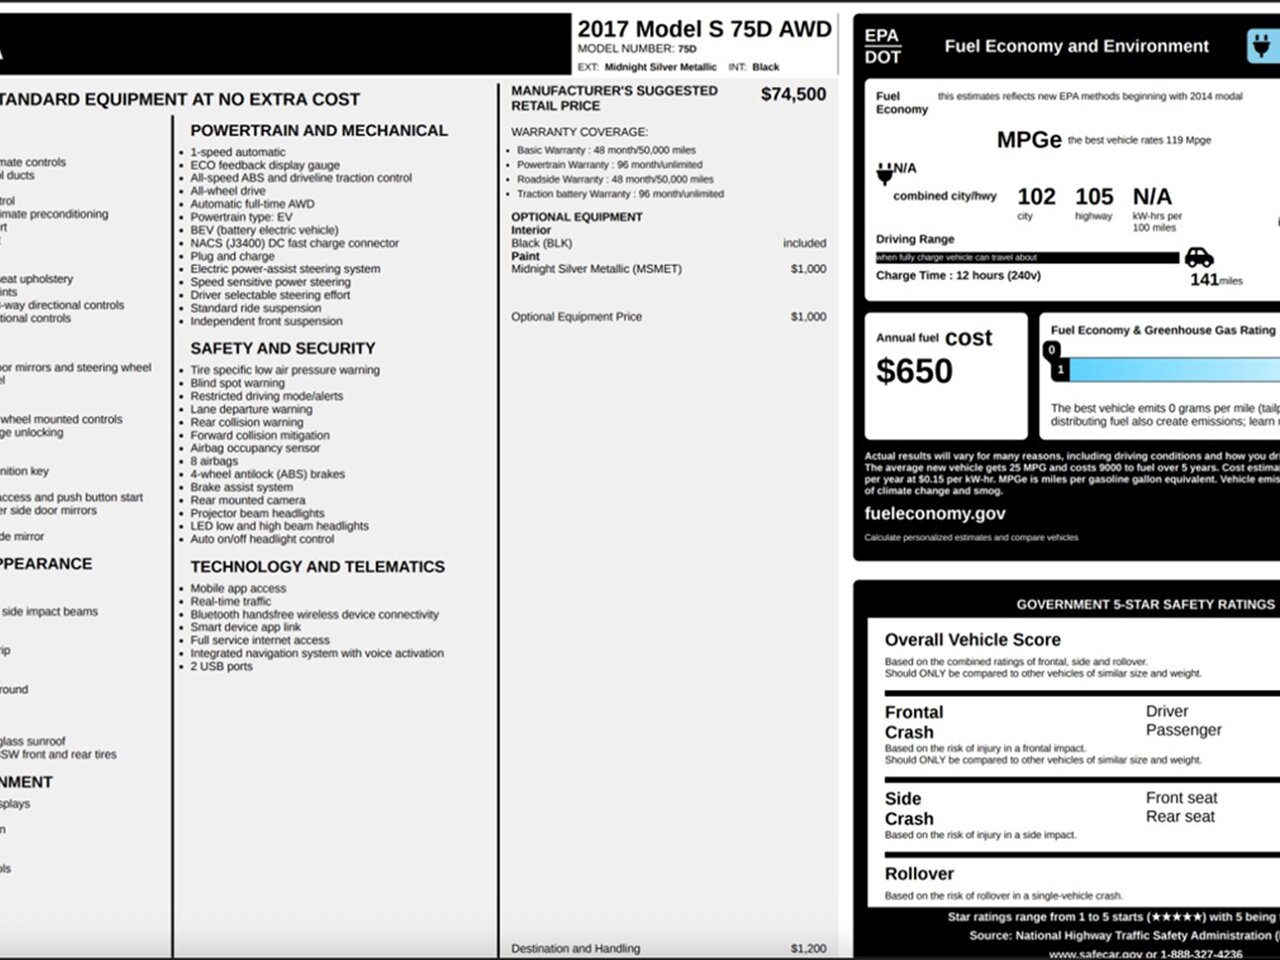The width and height of the screenshot is (1280, 960).
Task: Click the car icon on the driving range bar
Action: (x=1199, y=258)
